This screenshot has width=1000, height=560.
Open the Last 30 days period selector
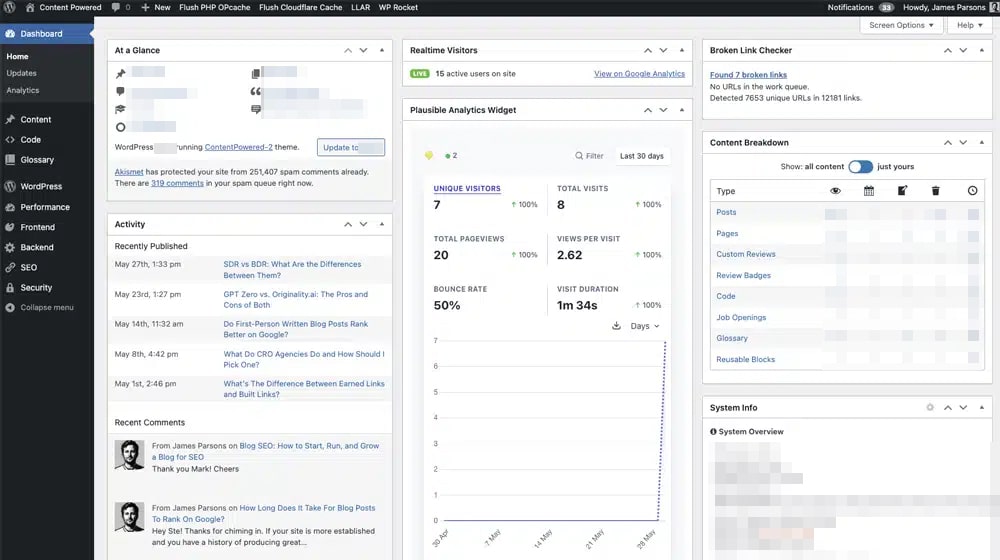pyautogui.click(x=642, y=156)
